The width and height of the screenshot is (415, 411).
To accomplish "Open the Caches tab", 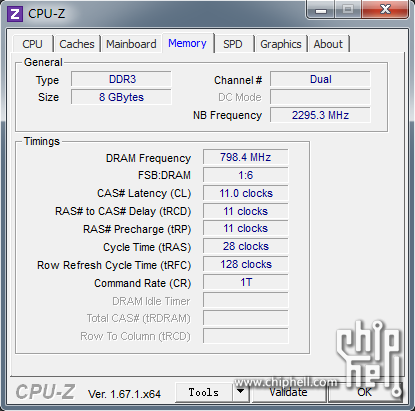I will click(x=77, y=44).
